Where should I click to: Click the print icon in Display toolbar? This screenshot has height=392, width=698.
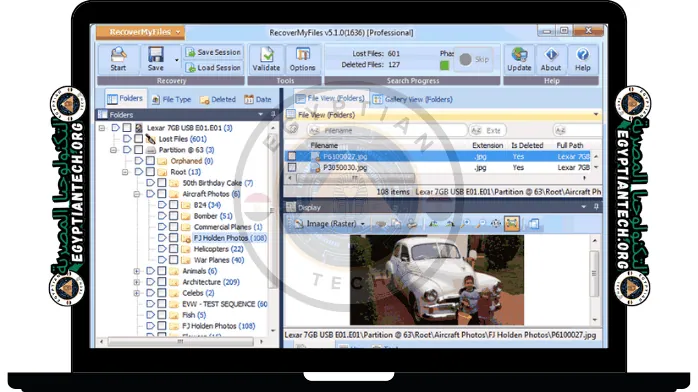coord(412,224)
